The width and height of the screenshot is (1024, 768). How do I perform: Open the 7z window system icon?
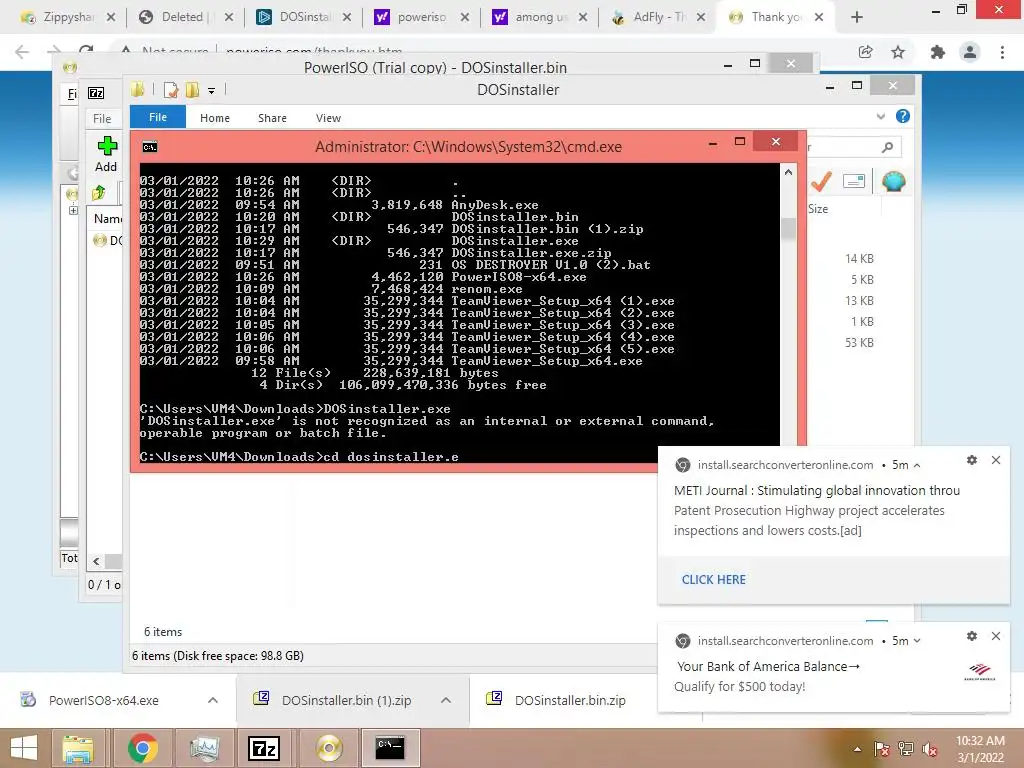(x=96, y=93)
